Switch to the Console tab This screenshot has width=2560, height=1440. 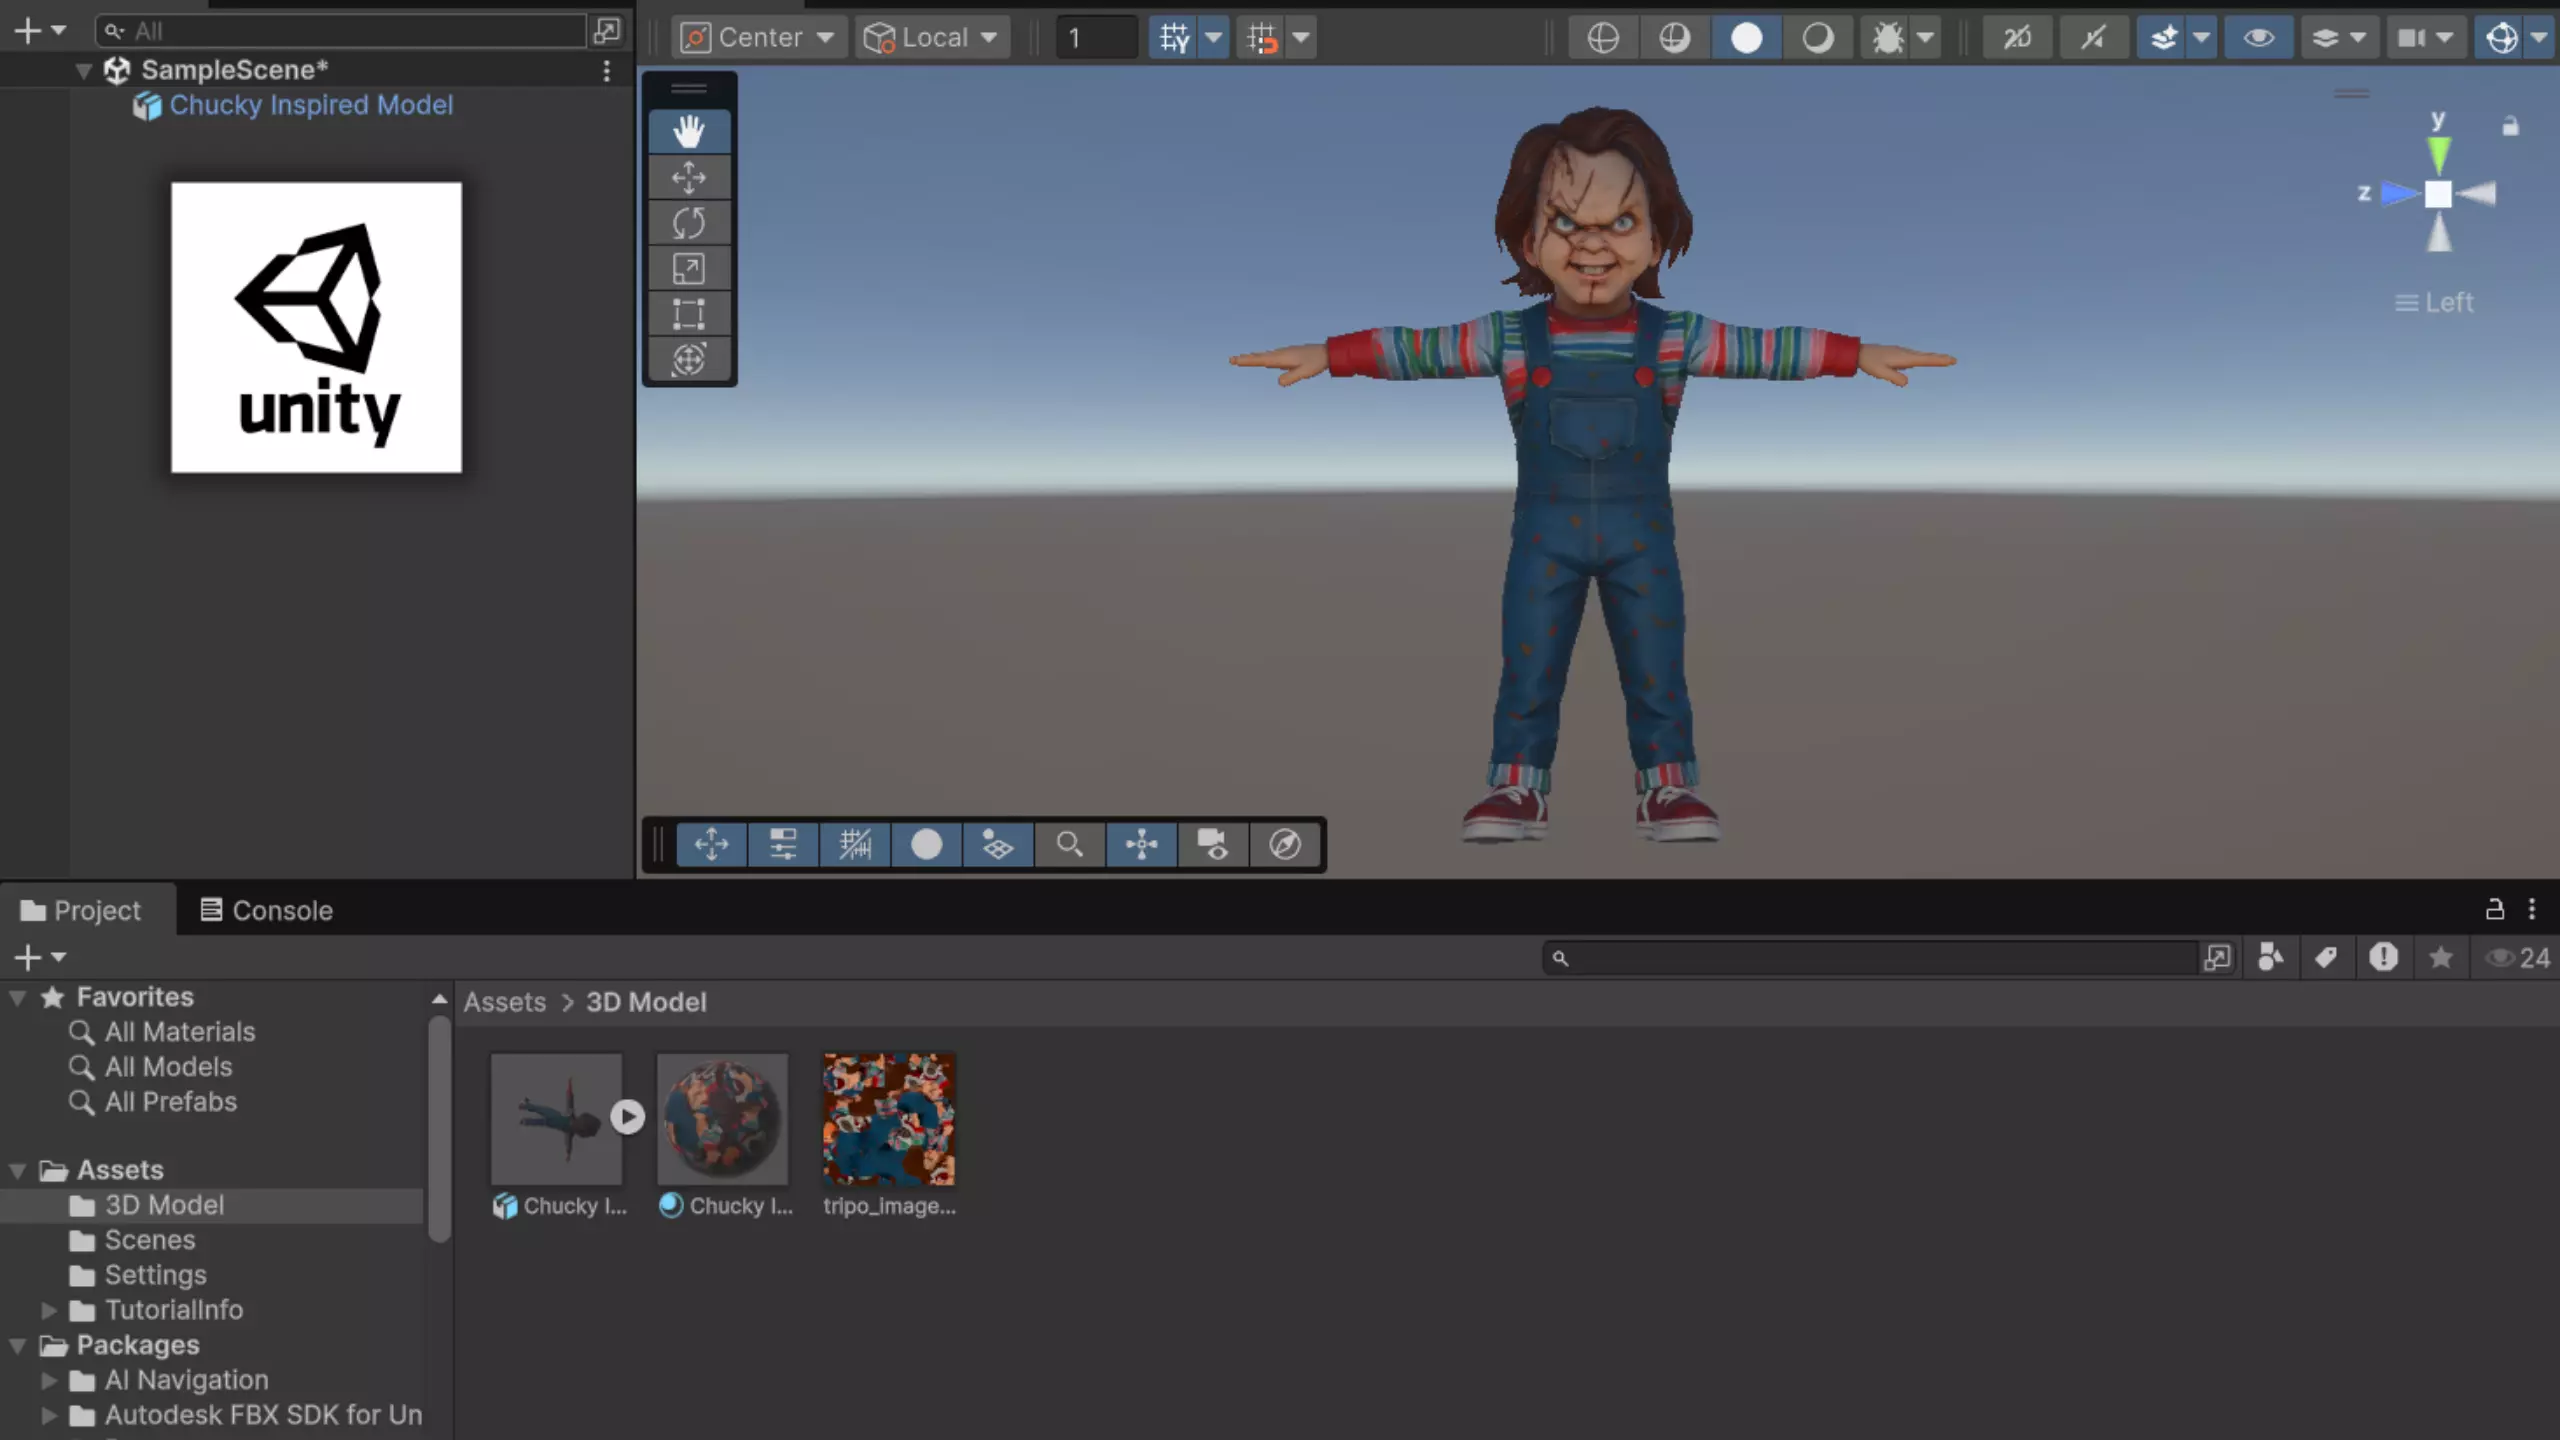click(x=266, y=910)
